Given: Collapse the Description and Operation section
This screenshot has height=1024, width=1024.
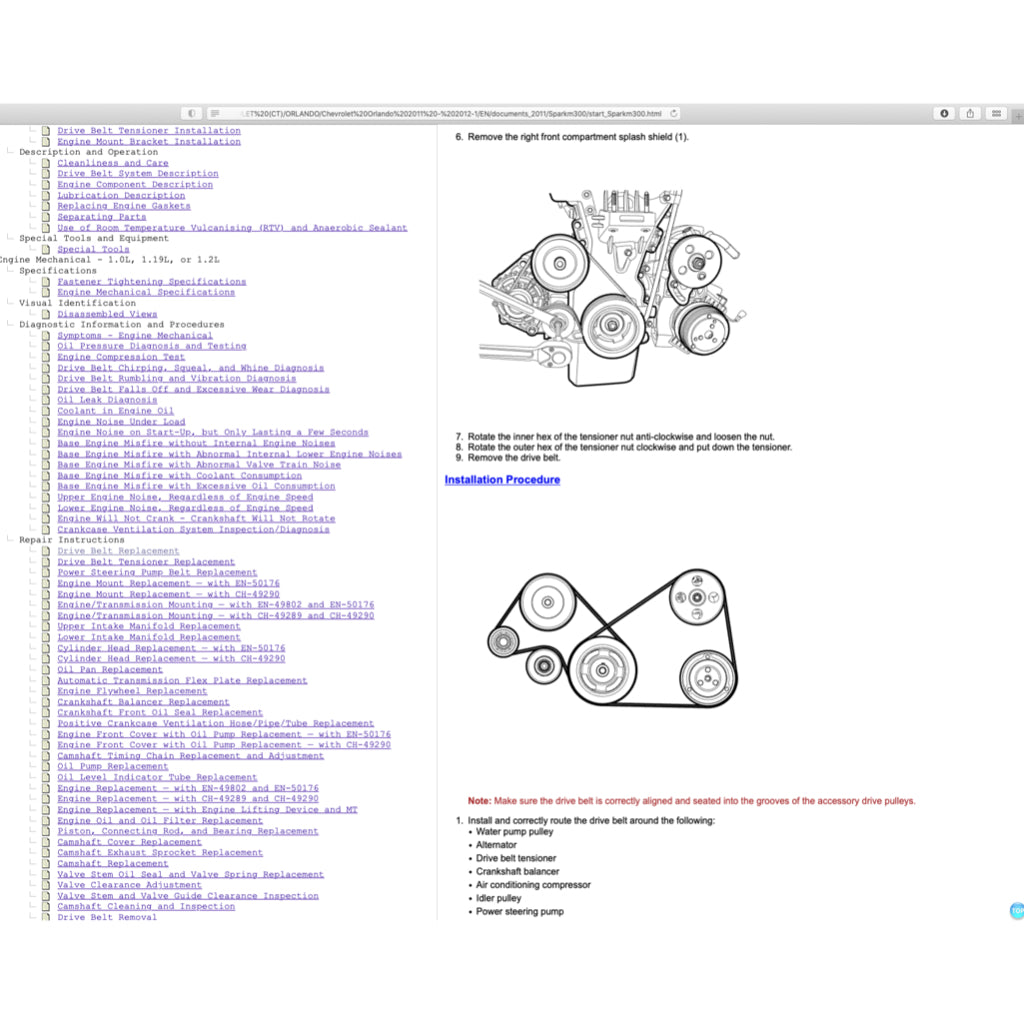Looking at the screenshot, I should [8, 152].
